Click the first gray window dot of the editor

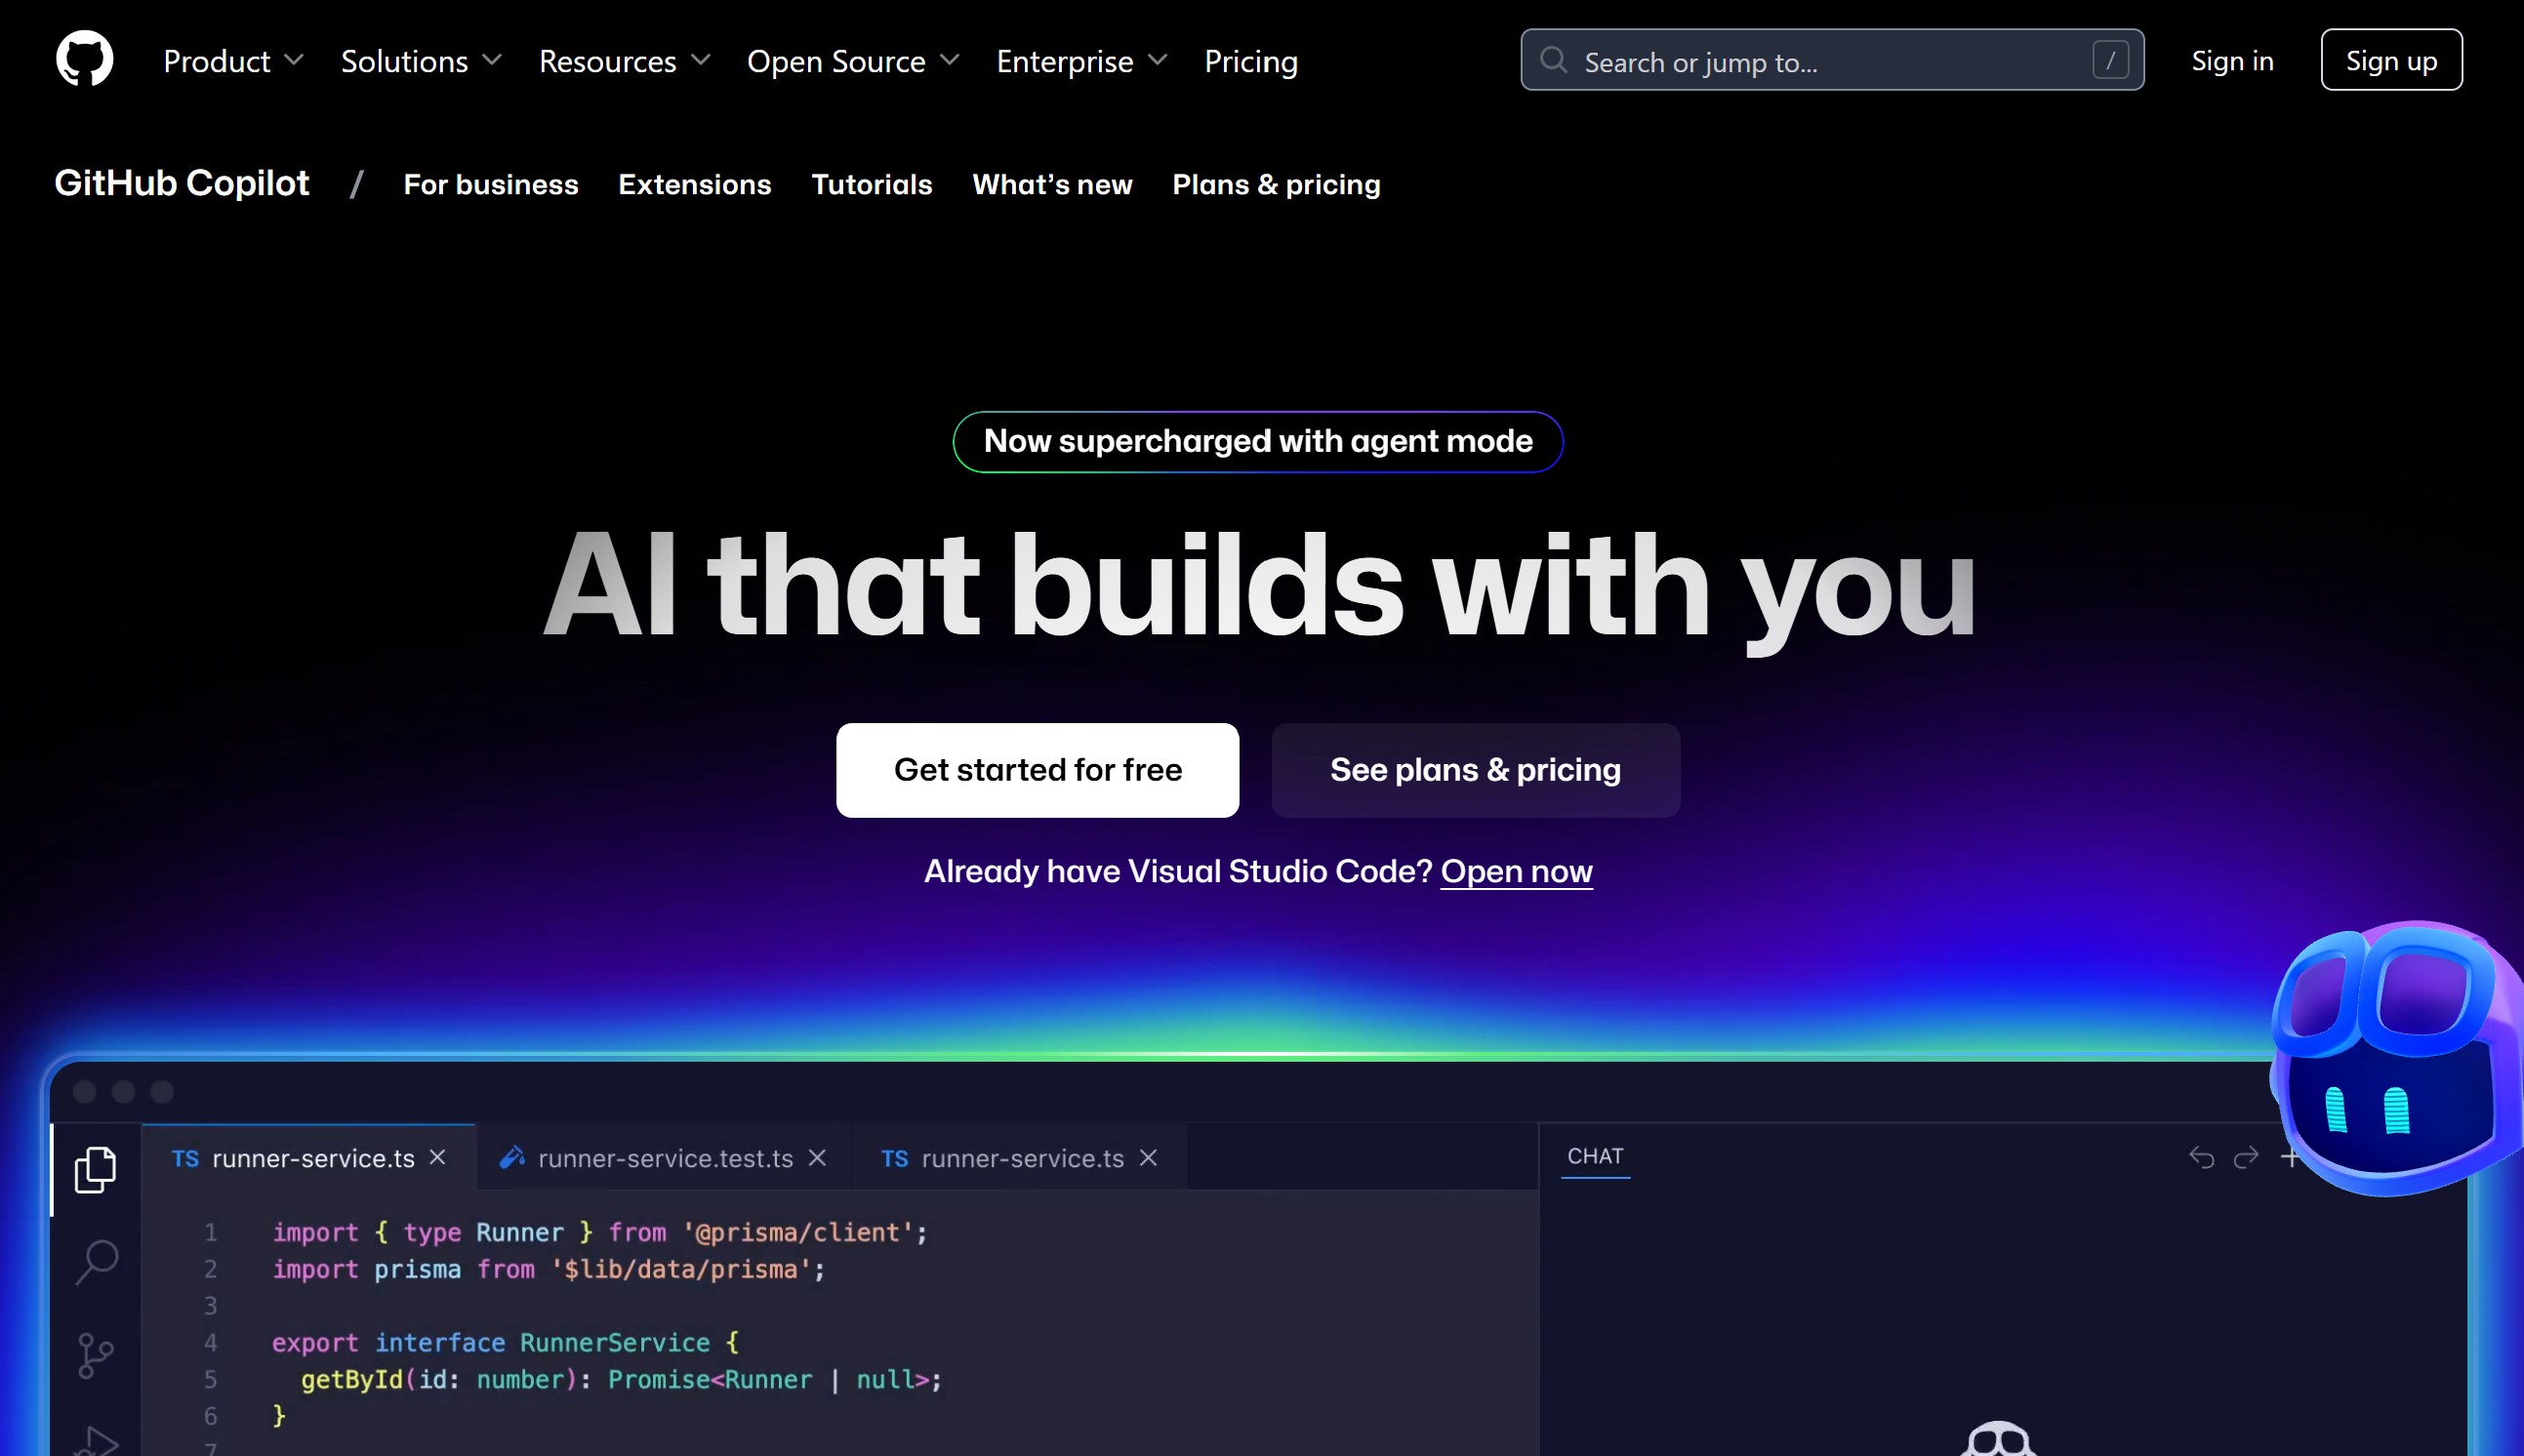coord(84,1091)
